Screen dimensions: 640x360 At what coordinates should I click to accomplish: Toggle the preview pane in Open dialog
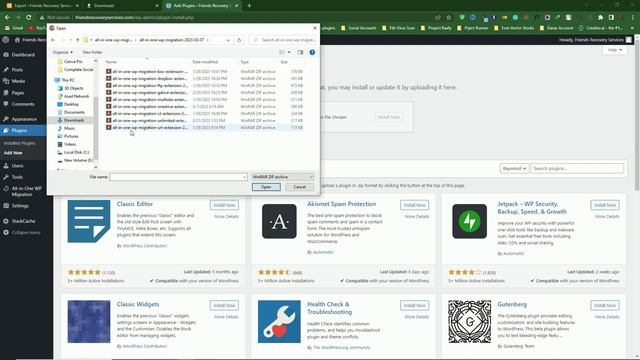300,52
